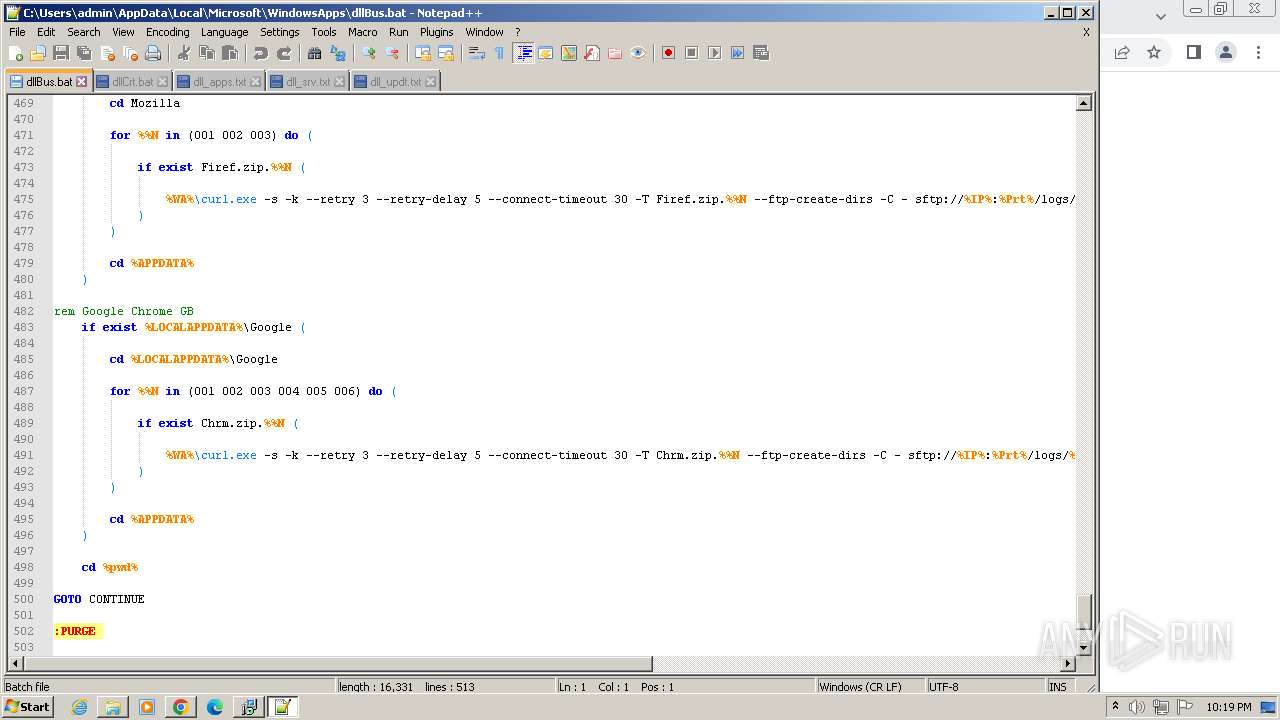This screenshot has width=1280, height=720.
Task: Start macro recording with red dot
Action: pyautogui.click(x=668, y=53)
